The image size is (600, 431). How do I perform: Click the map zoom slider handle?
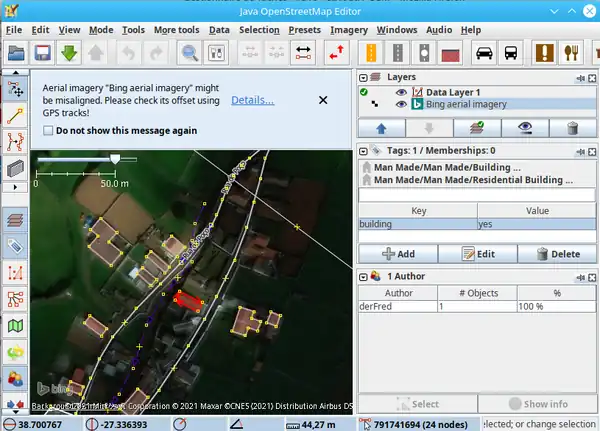(116, 158)
